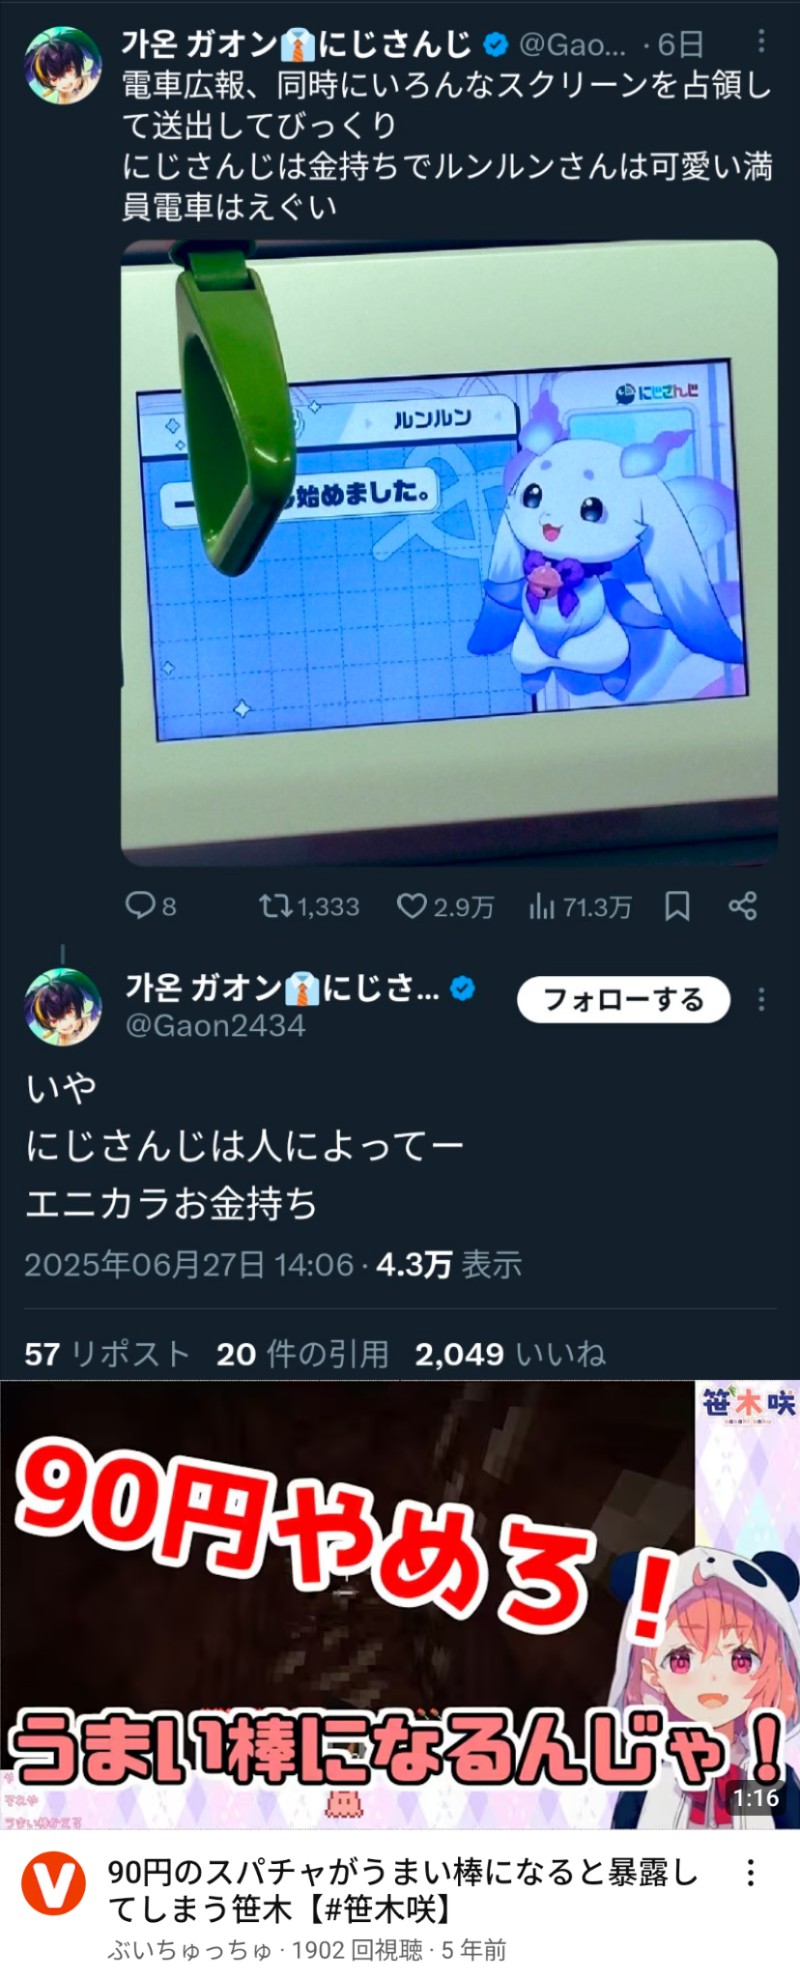Screen dimensions: 800x1979
Task: Share the train advertisement tweet
Action: coord(742,906)
